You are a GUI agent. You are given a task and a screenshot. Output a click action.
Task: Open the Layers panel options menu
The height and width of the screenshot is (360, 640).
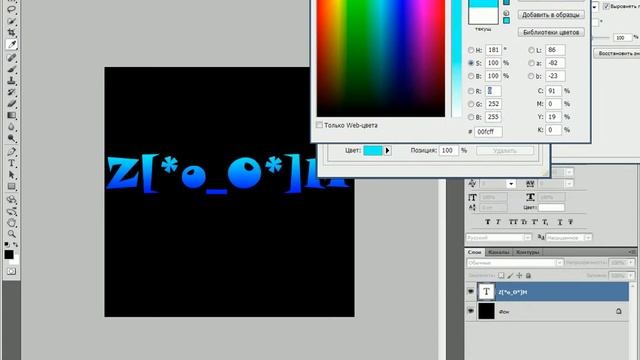(632, 252)
